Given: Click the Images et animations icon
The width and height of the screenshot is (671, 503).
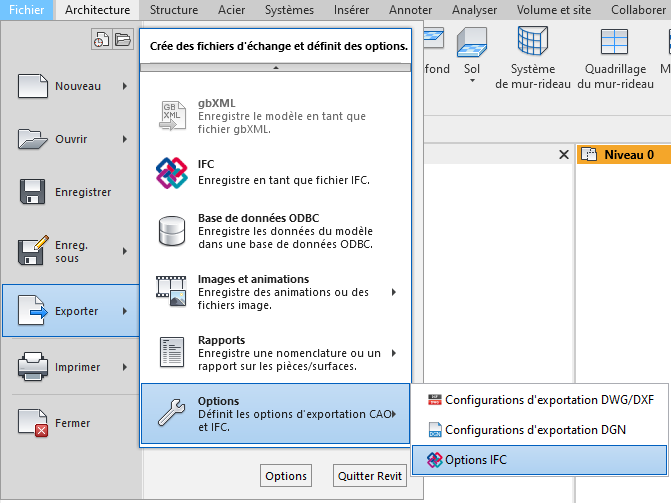Looking at the screenshot, I should coord(172,292).
